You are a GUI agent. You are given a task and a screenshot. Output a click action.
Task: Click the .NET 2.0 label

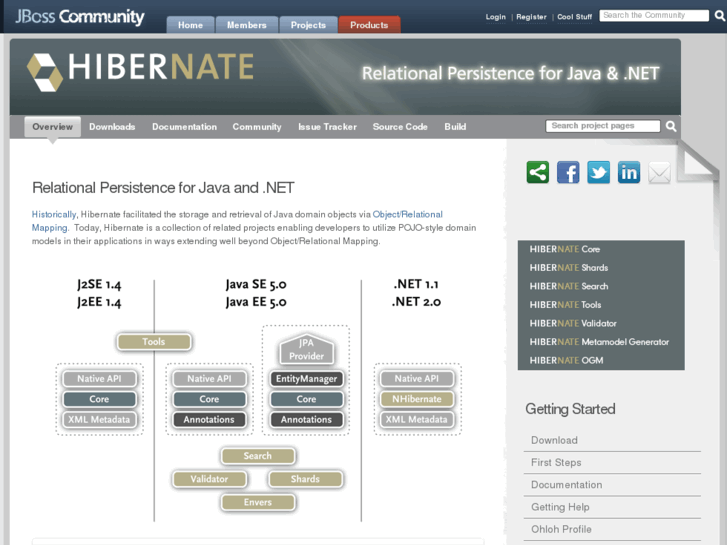[x=416, y=302]
